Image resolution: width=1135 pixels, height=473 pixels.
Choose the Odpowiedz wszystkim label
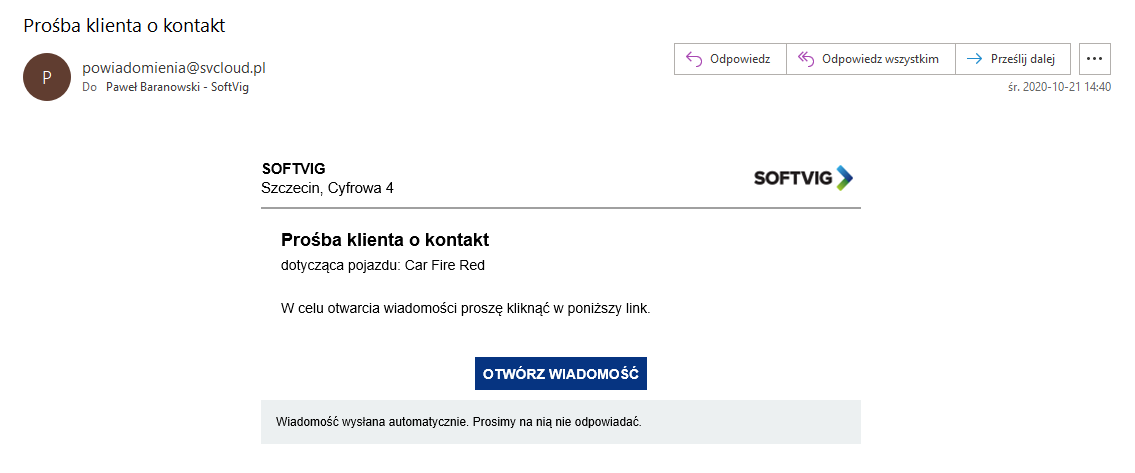pos(880,59)
